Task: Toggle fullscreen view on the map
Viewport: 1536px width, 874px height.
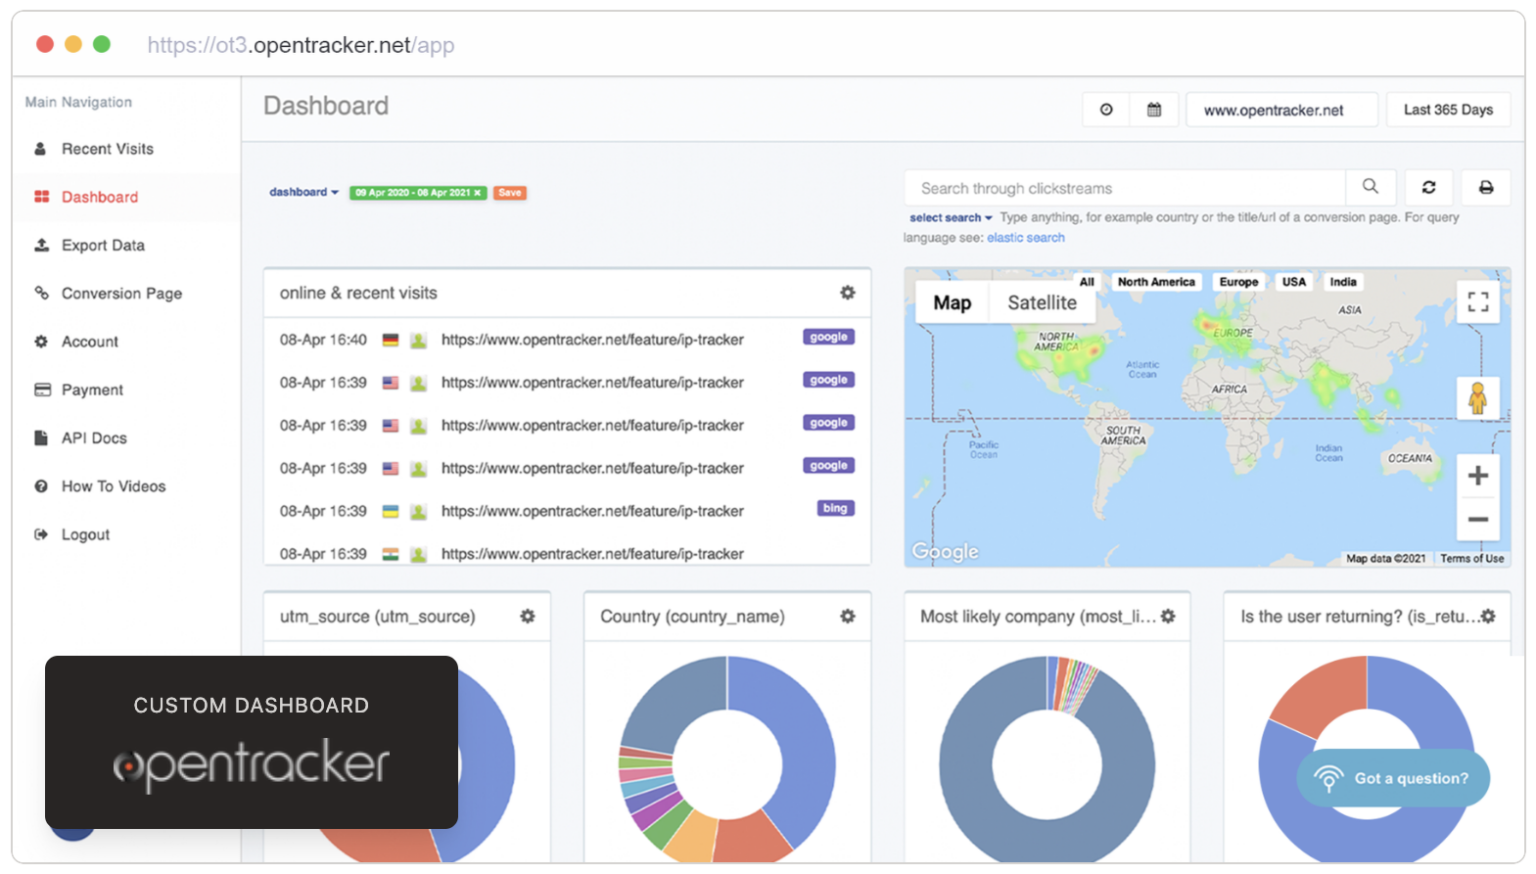Action: pyautogui.click(x=1477, y=302)
